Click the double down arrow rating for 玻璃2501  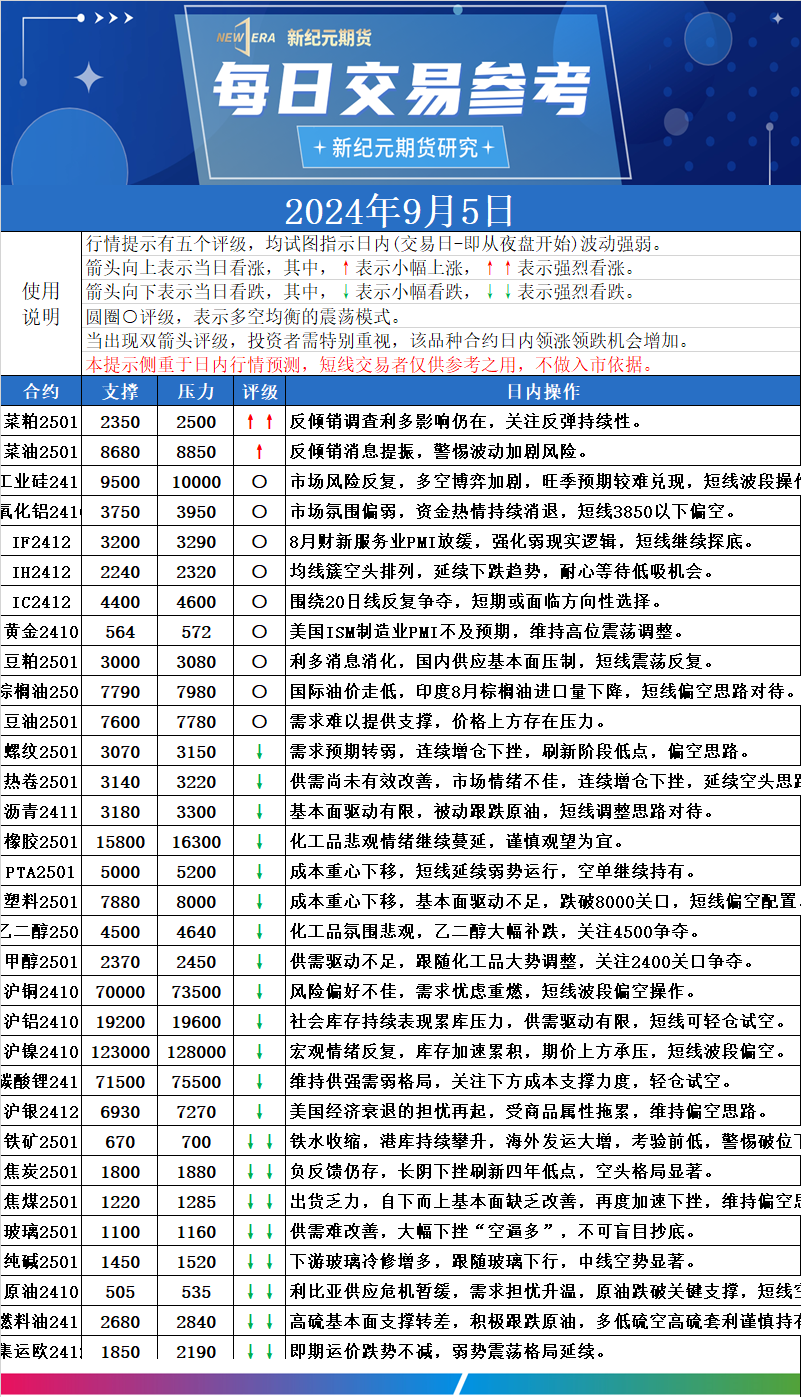point(259,1232)
